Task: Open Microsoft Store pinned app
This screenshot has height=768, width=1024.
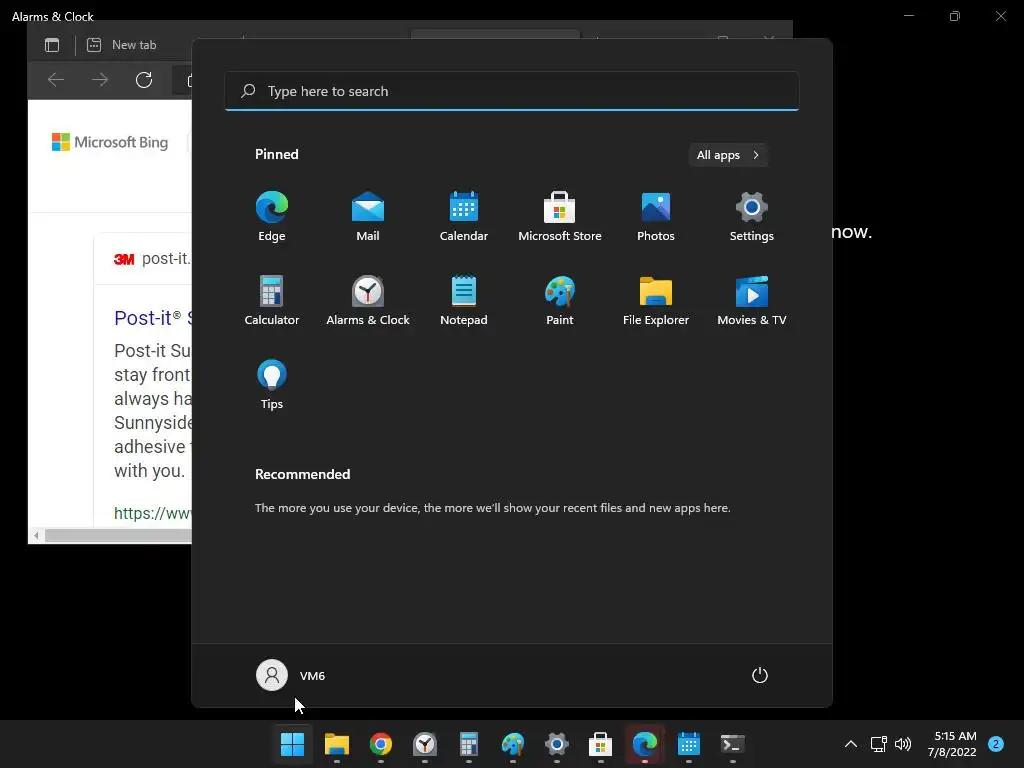Action: (560, 216)
